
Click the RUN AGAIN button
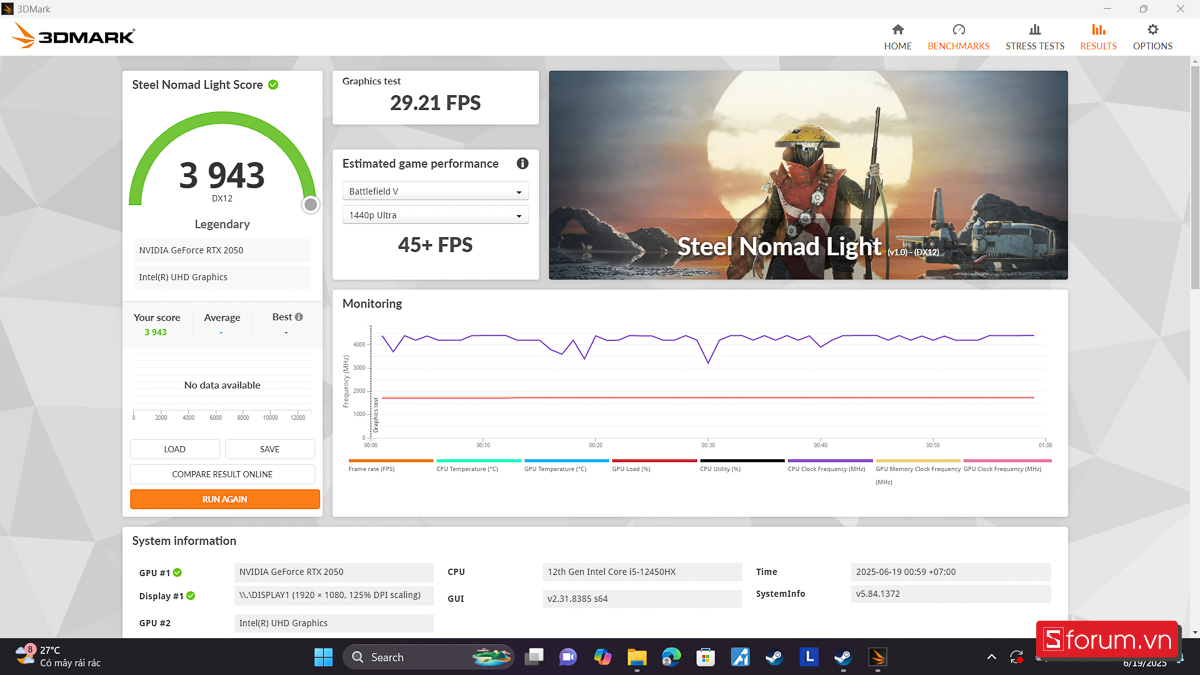[x=225, y=499]
